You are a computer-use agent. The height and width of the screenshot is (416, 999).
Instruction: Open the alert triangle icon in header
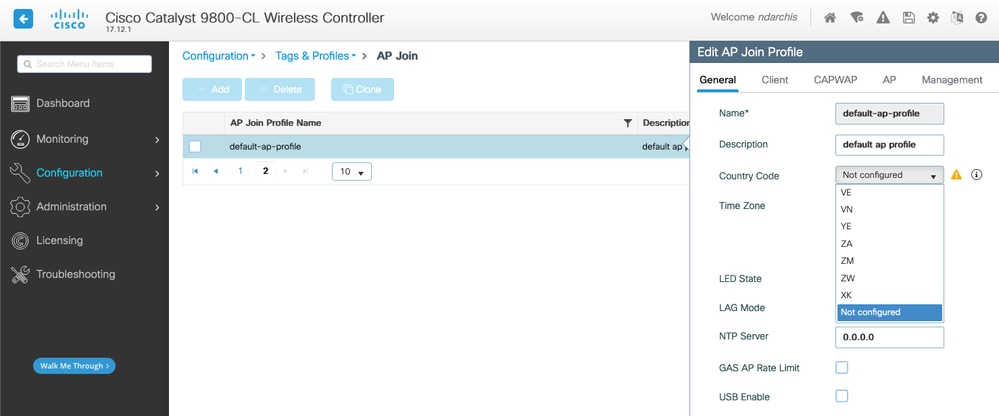pos(882,18)
